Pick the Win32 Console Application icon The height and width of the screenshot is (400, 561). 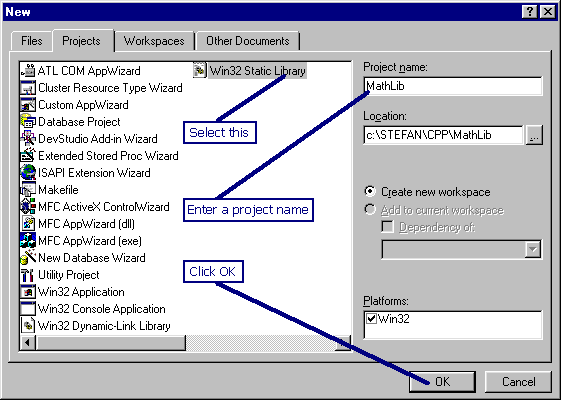(28, 309)
